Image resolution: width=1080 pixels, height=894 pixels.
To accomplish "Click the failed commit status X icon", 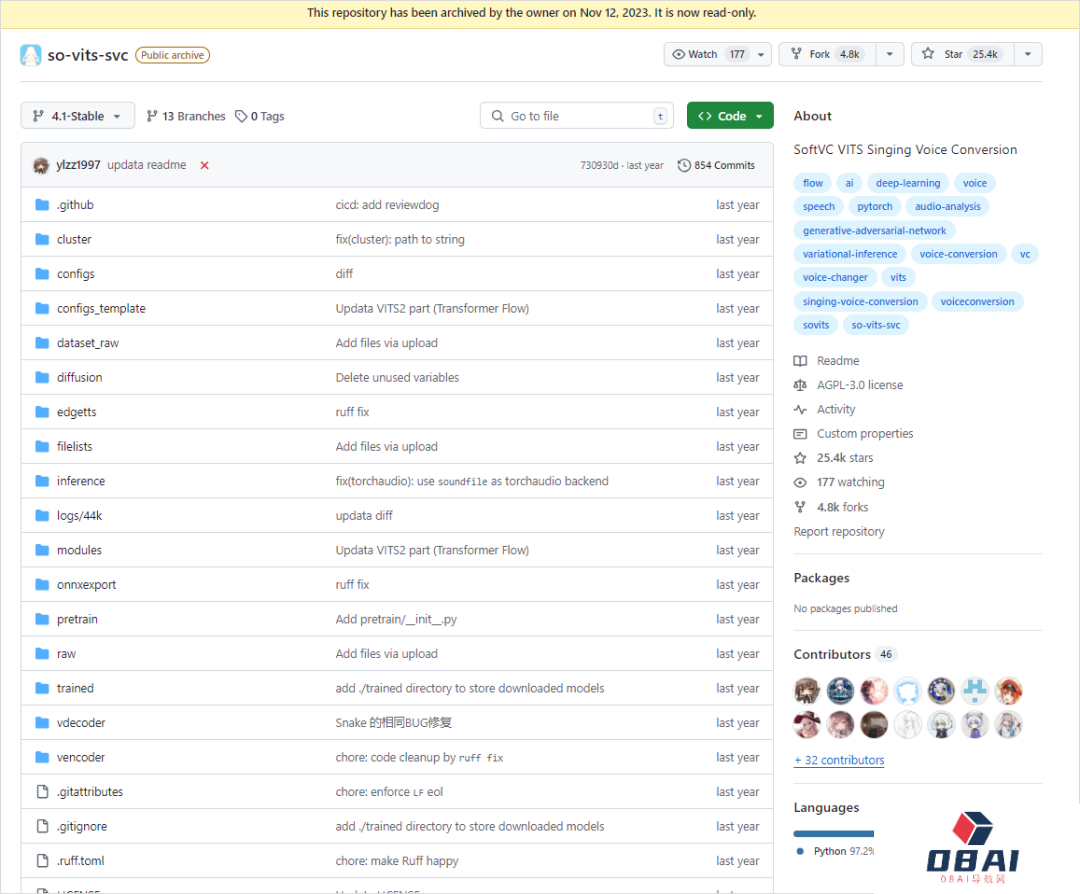I will click(205, 165).
